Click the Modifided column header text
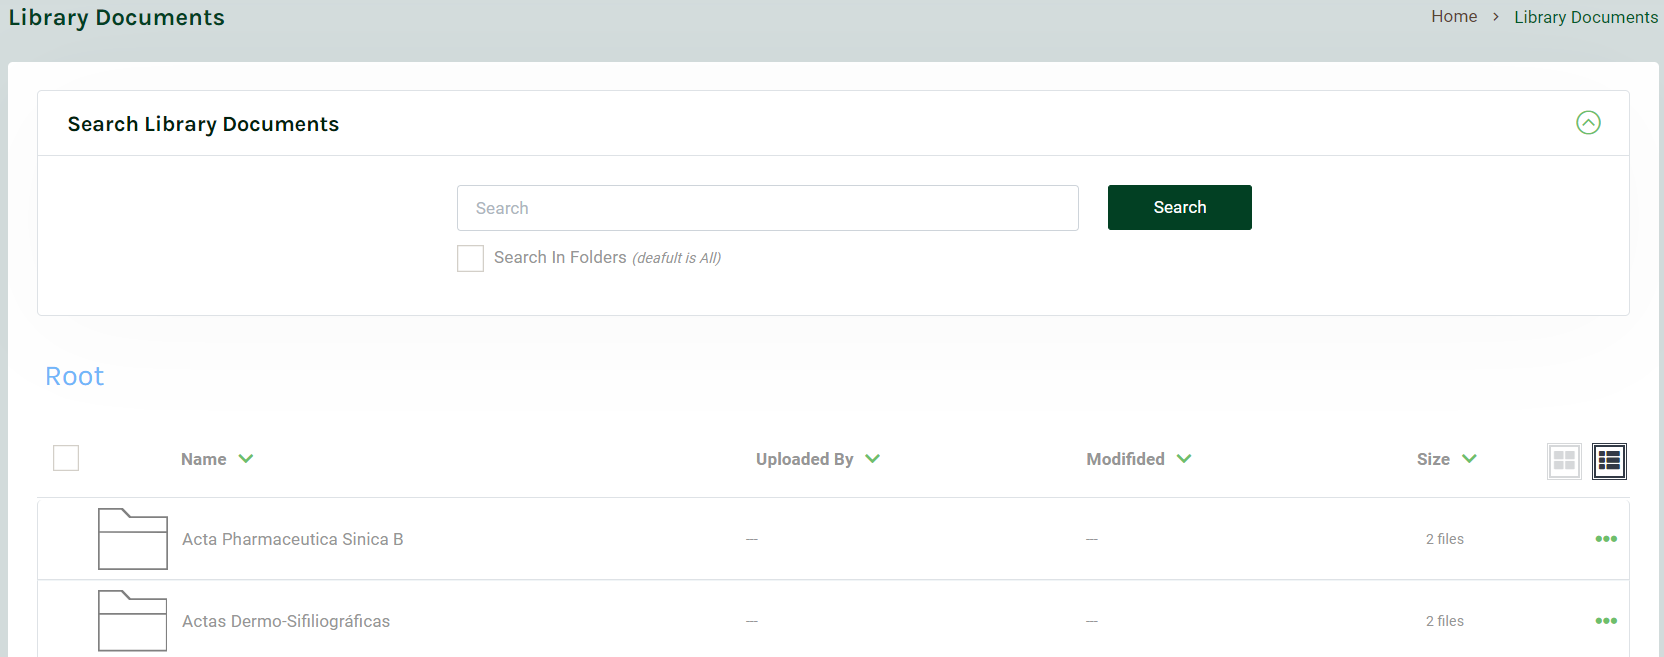The width and height of the screenshot is (1664, 657). [1126, 459]
